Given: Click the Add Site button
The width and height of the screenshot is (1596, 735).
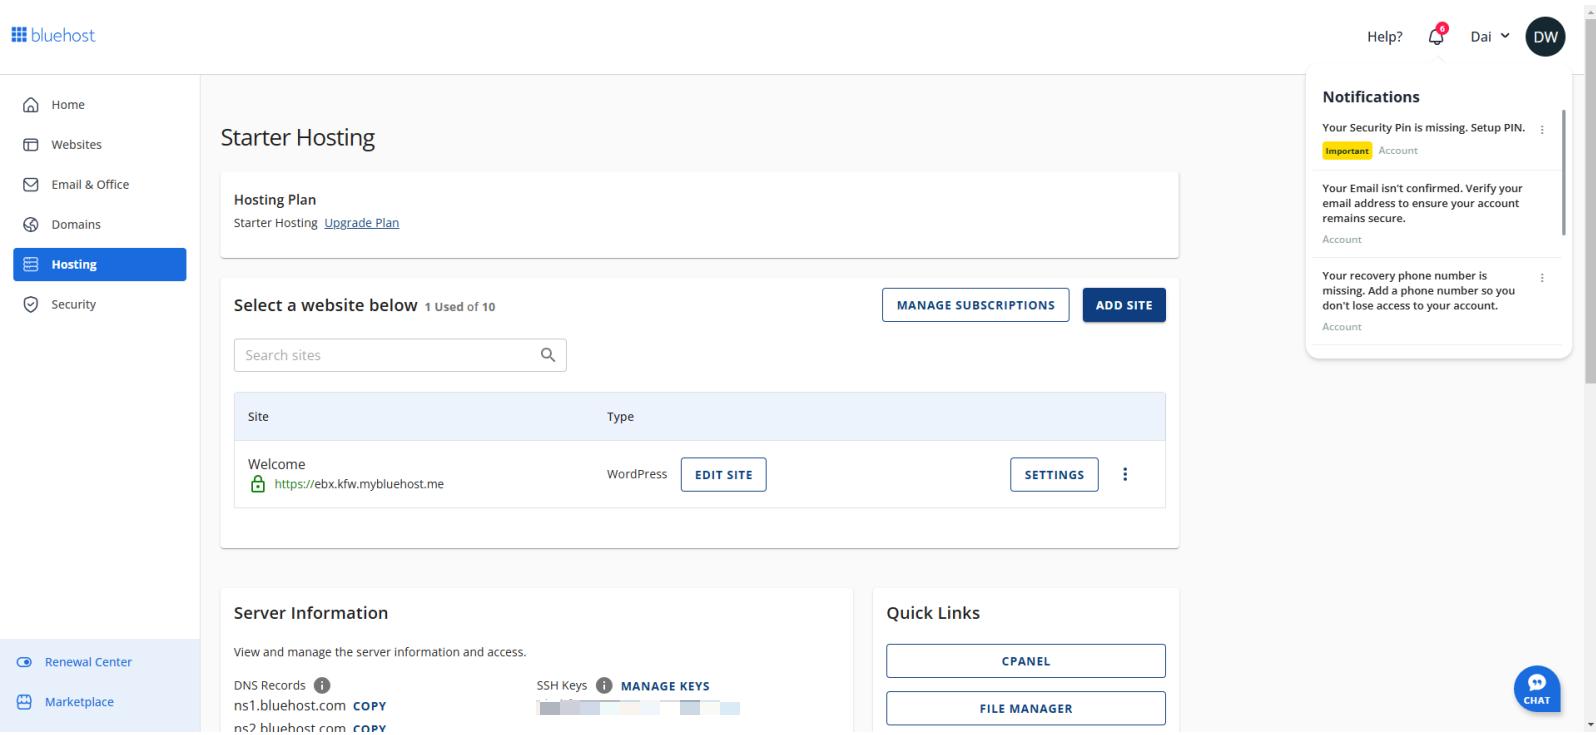Looking at the screenshot, I should pyautogui.click(x=1123, y=305).
